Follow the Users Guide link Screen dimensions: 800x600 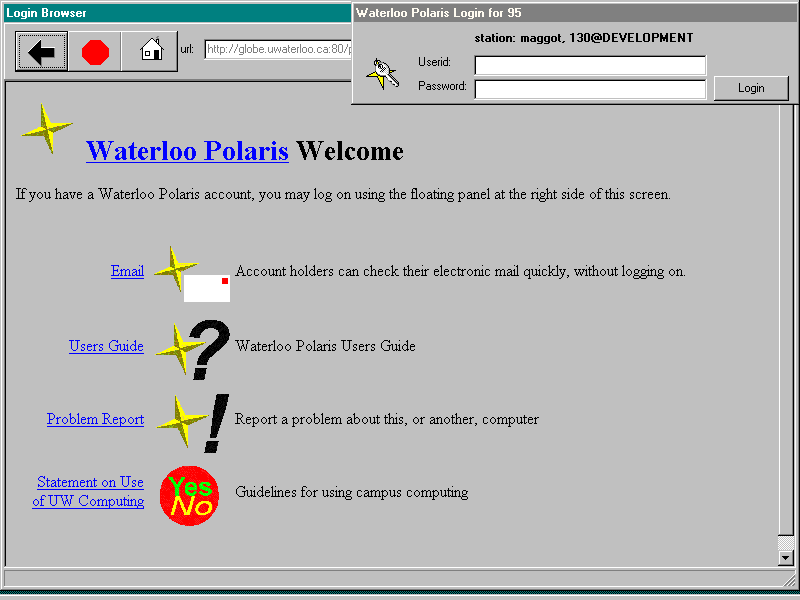tap(106, 346)
